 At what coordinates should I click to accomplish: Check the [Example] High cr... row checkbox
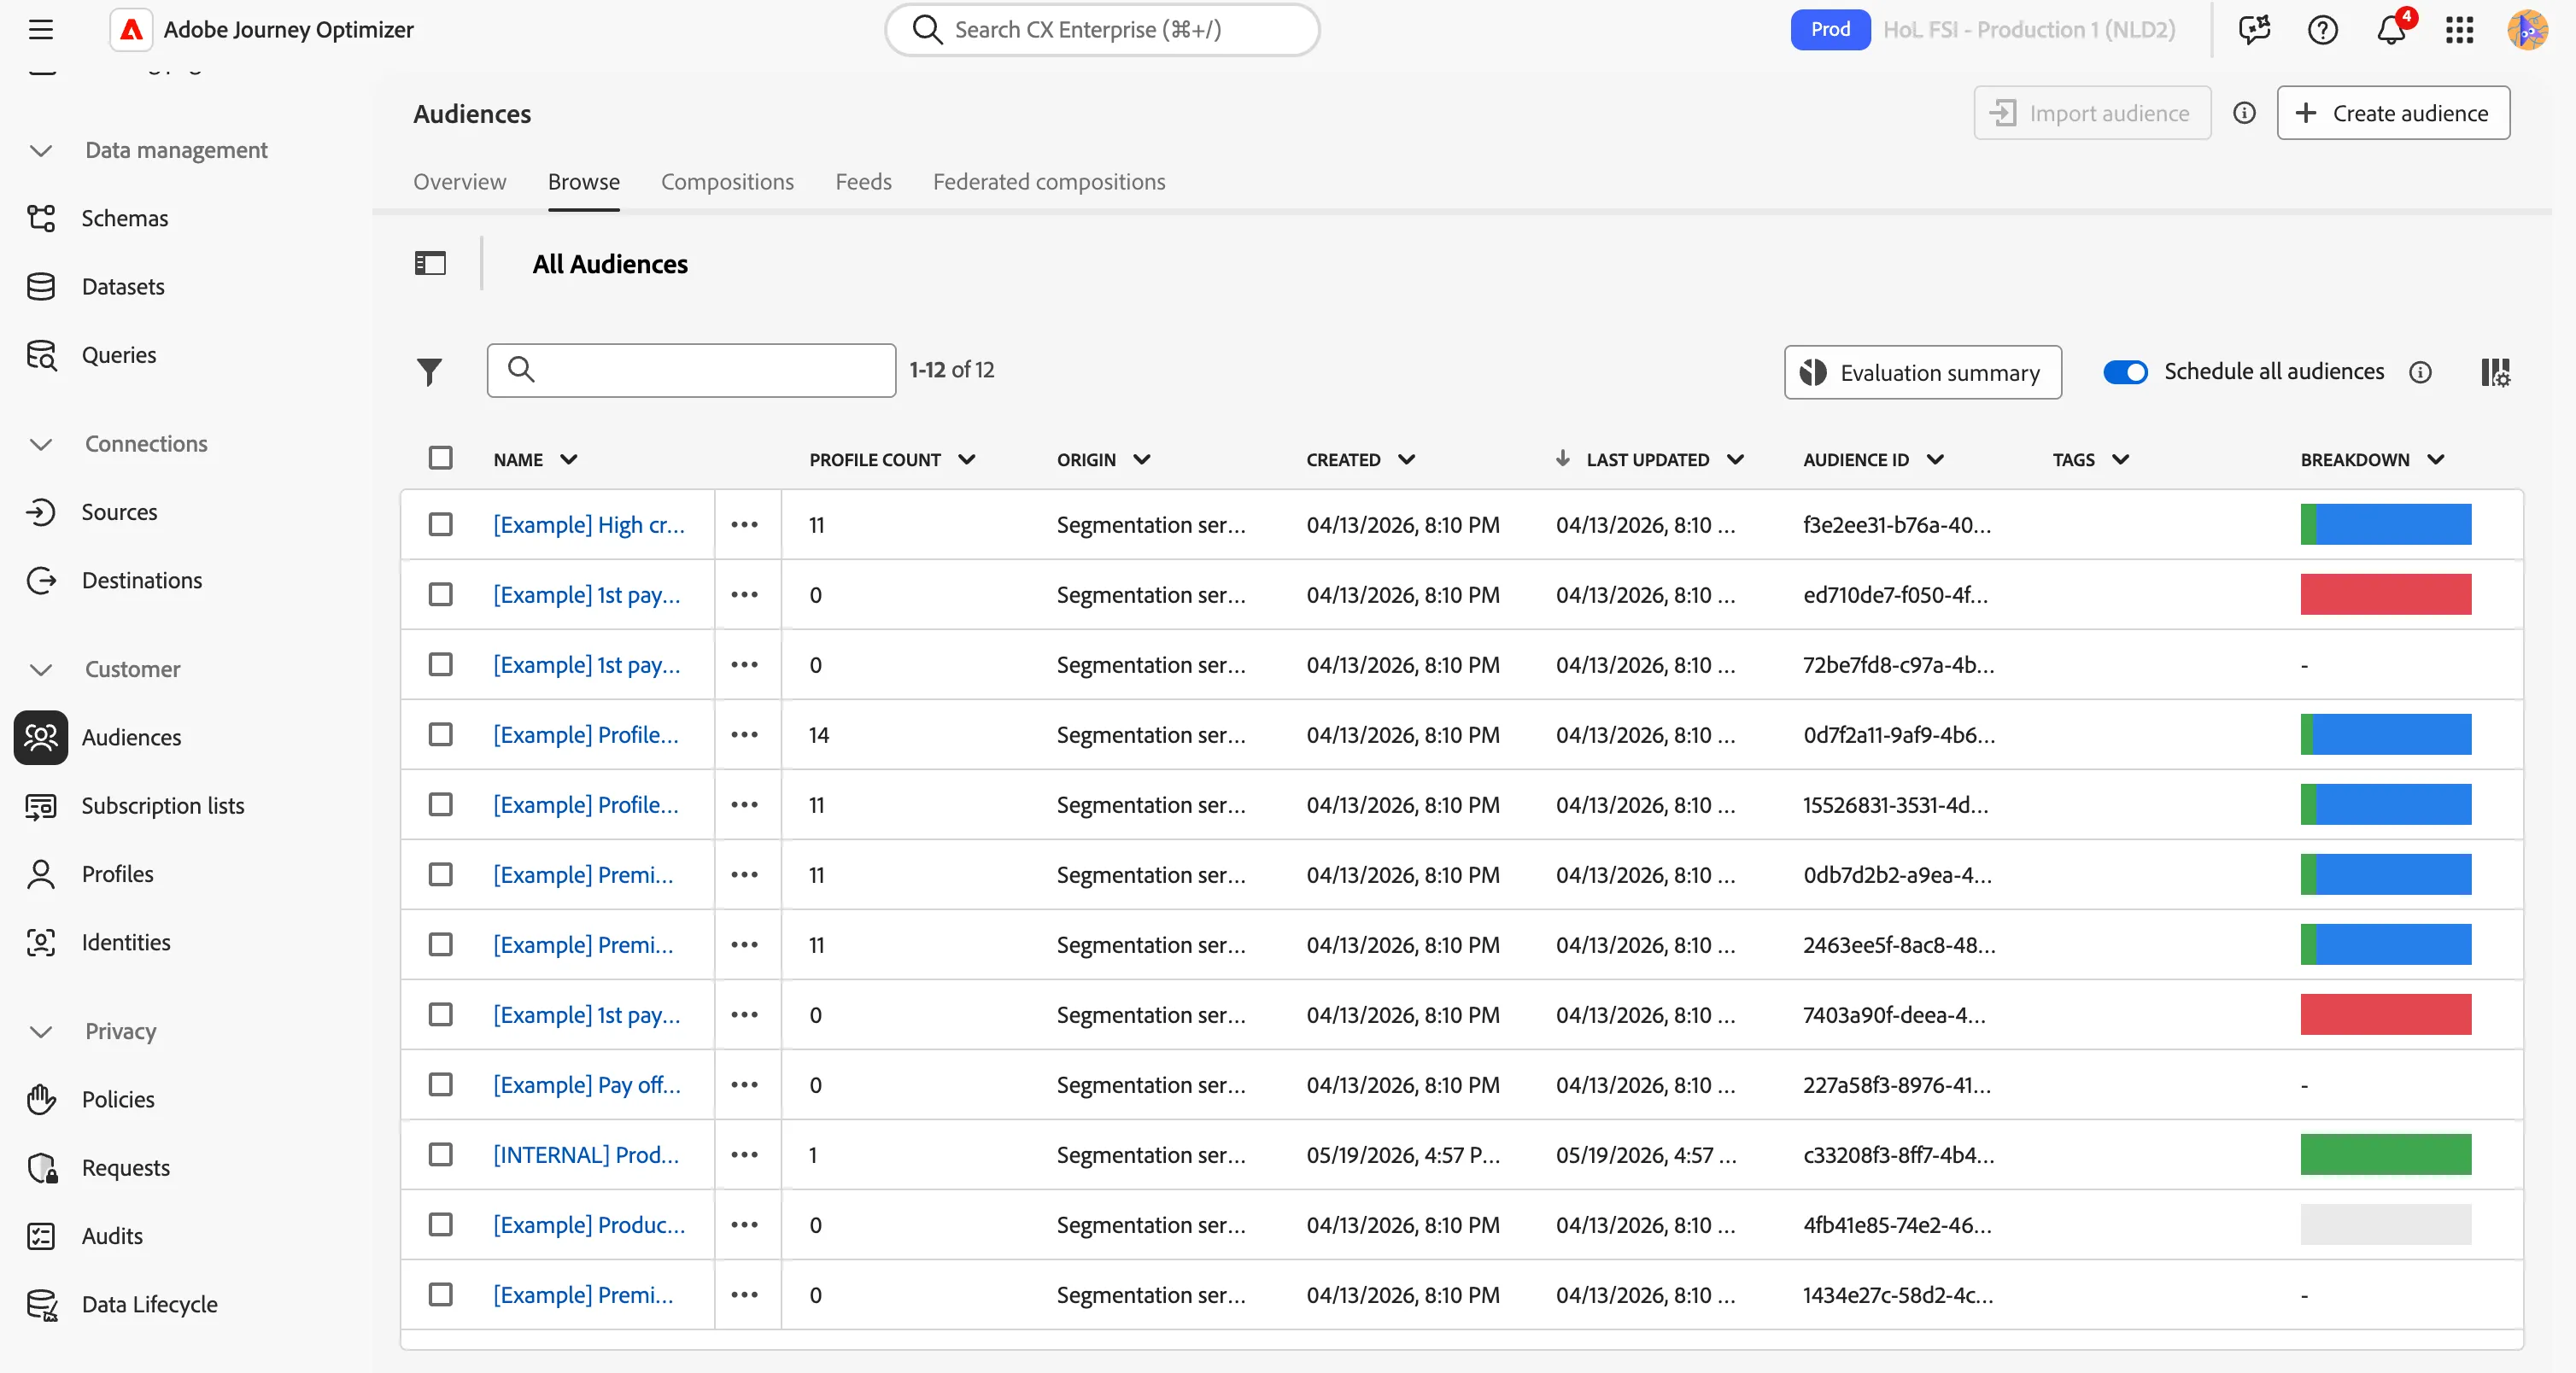tap(440, 525)
